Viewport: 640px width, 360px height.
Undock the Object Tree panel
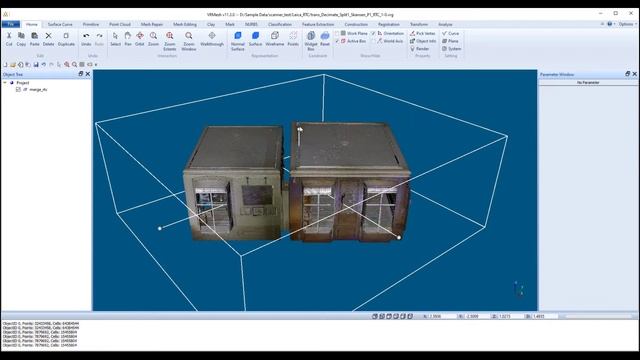pyautogui.click(x=80, y=74)
